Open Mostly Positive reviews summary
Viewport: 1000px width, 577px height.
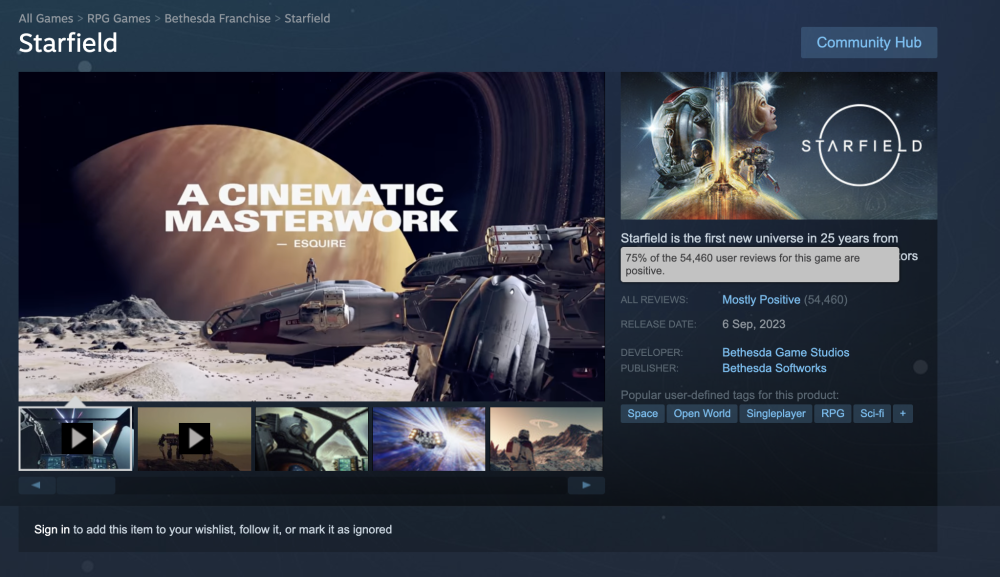pyautogui.click(x=761, y=300)
